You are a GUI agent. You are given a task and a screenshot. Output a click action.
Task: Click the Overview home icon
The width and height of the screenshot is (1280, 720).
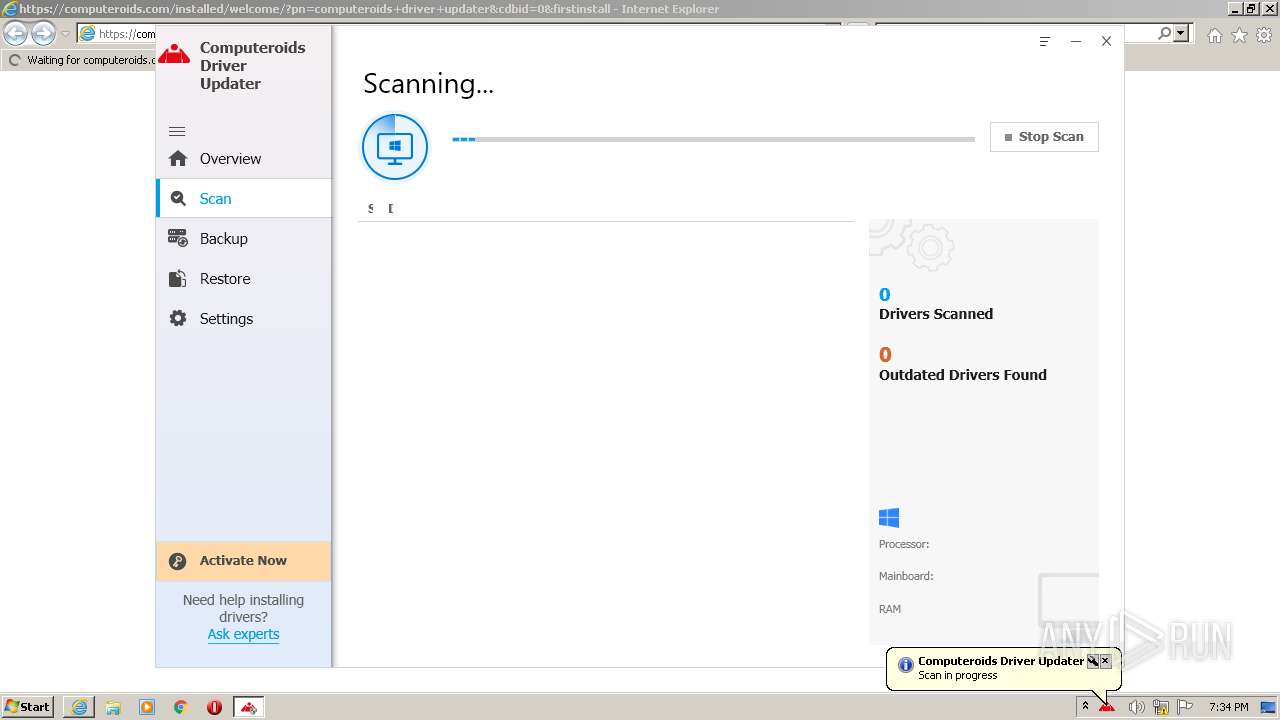tap(178, 158)
